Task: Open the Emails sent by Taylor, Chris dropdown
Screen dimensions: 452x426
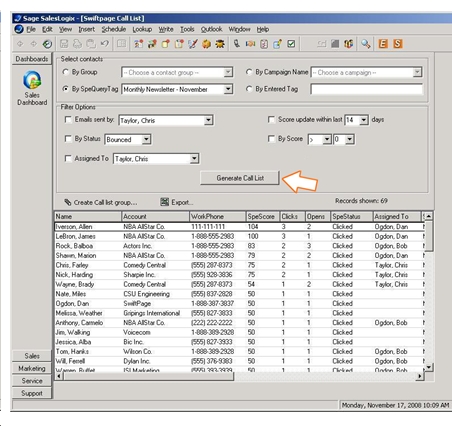Action: point(208,120)
